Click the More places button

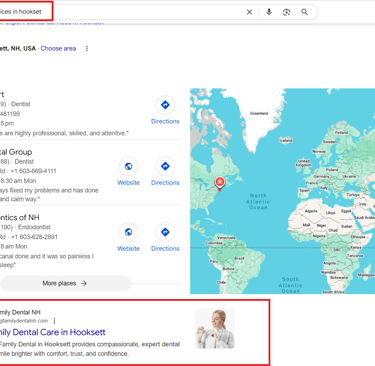click(x=65, y=283)
